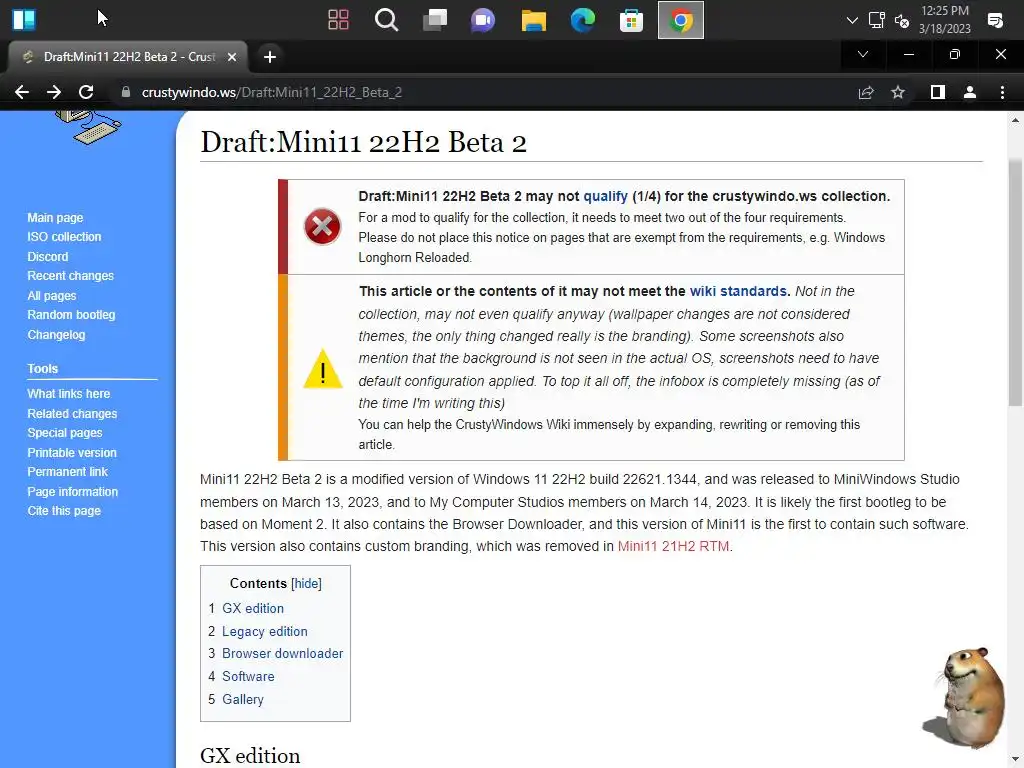Image resolution: width=1024 pixels, height=768 pixels.
Task: Follow the 'wiki standards' link
Action: point(738,291)
